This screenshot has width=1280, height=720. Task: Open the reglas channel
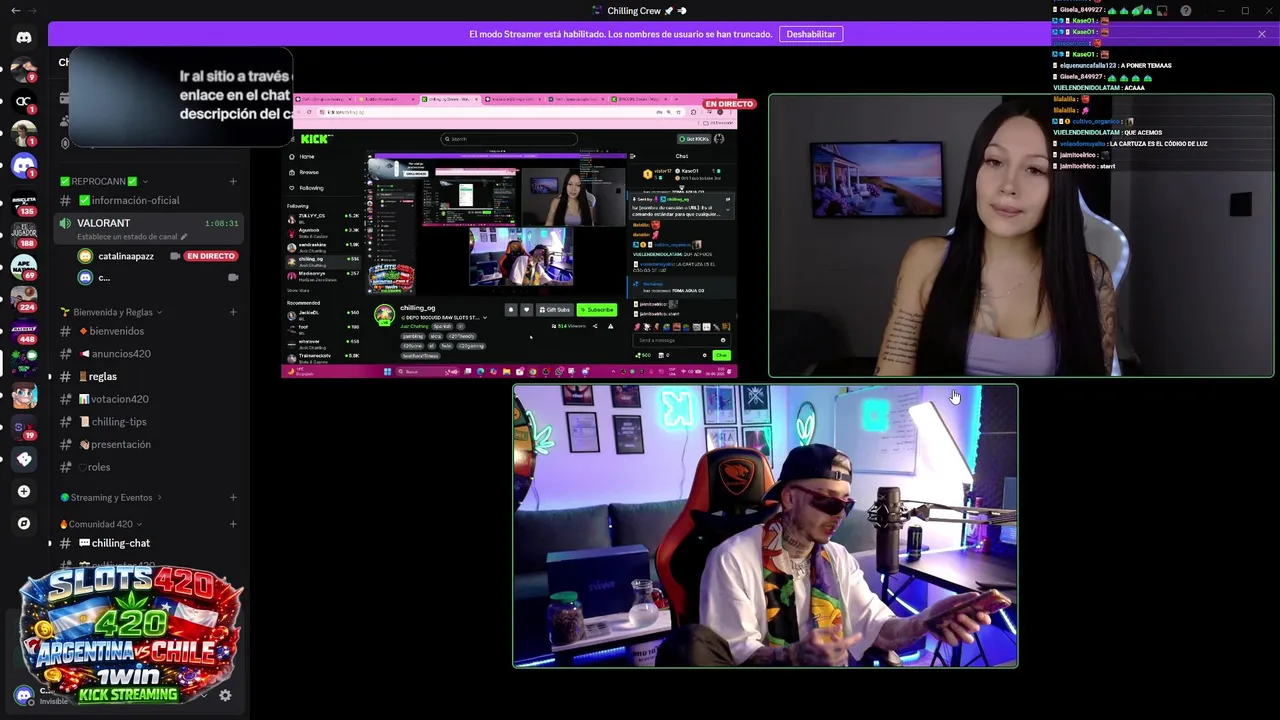[x=146, y=377]
